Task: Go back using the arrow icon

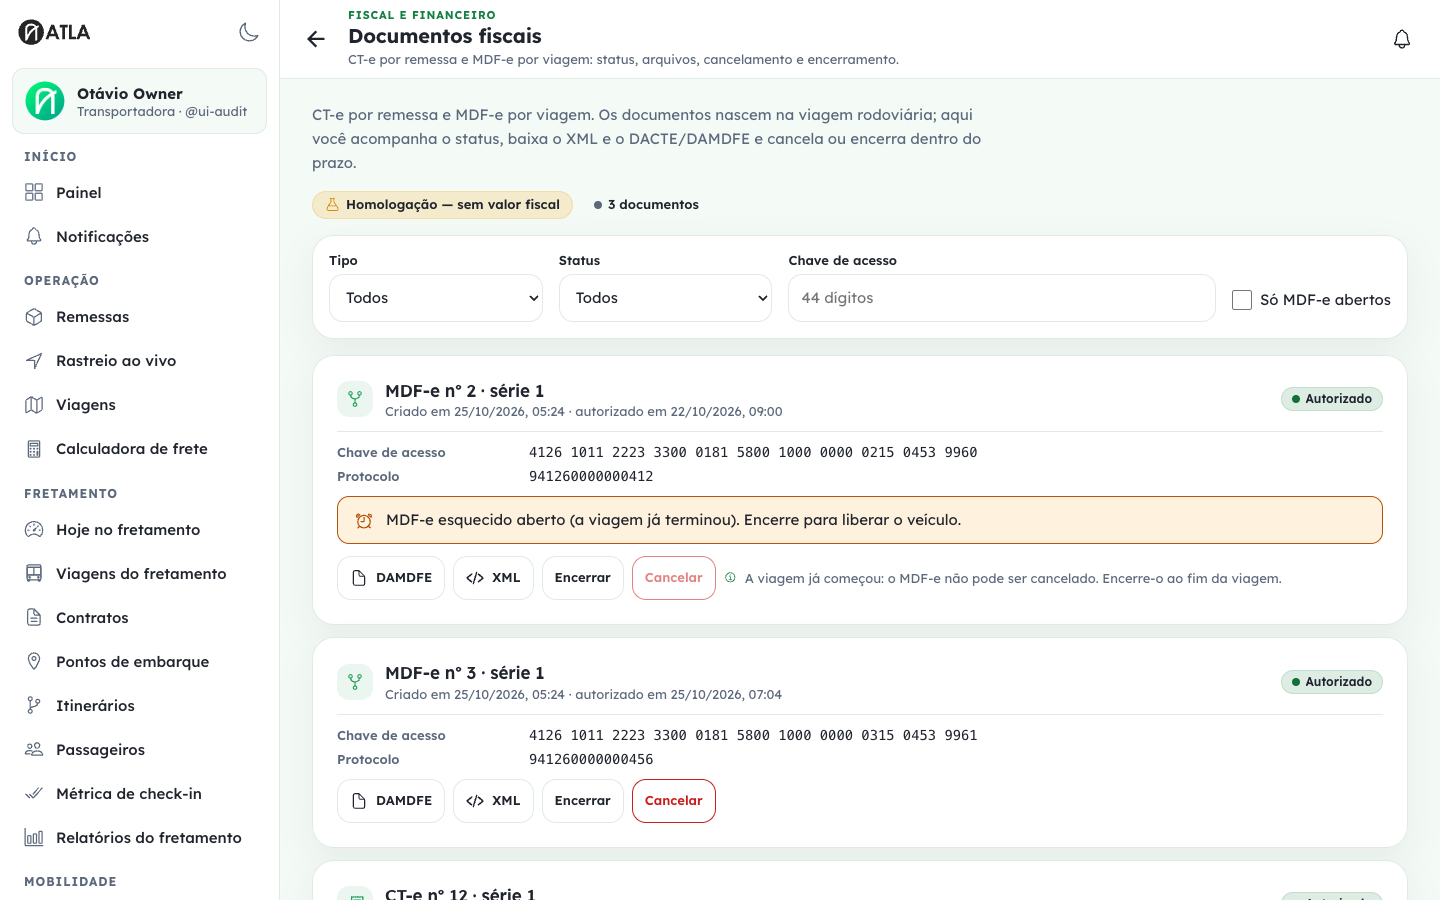Action: [x=316, y=39]
